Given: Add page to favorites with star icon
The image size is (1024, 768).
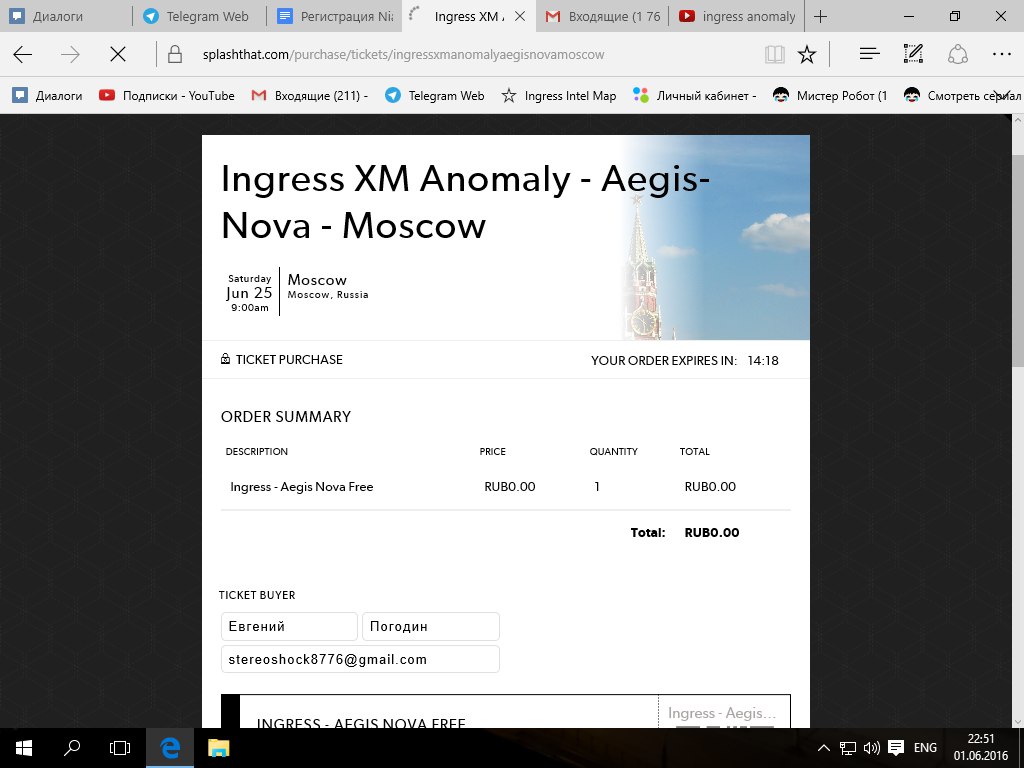Looking at the screenshot, I should (x=807, y=54).
